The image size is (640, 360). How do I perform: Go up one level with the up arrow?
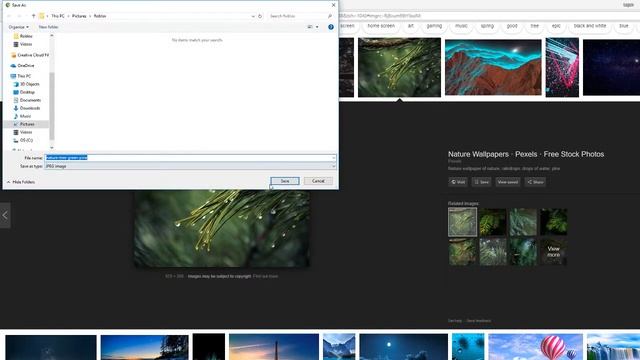pos(33,16)
